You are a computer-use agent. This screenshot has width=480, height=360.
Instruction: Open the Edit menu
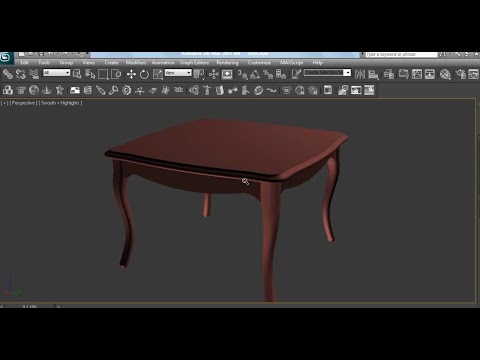(24, 63)
